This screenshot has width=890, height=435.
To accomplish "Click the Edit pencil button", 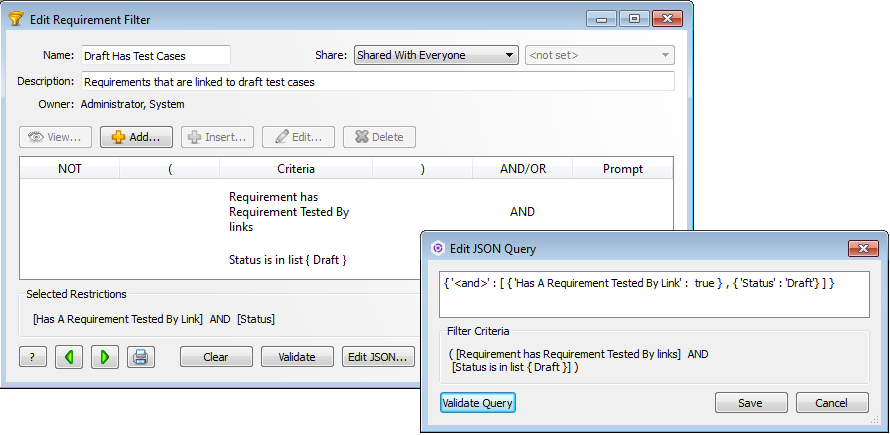I will click(x=298, y=137).
